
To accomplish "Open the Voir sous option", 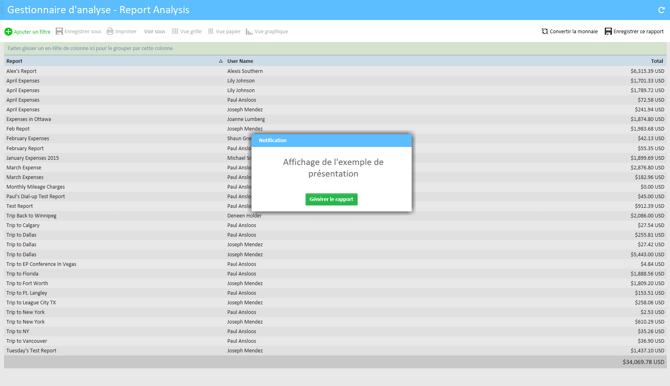I will point(154,31).
